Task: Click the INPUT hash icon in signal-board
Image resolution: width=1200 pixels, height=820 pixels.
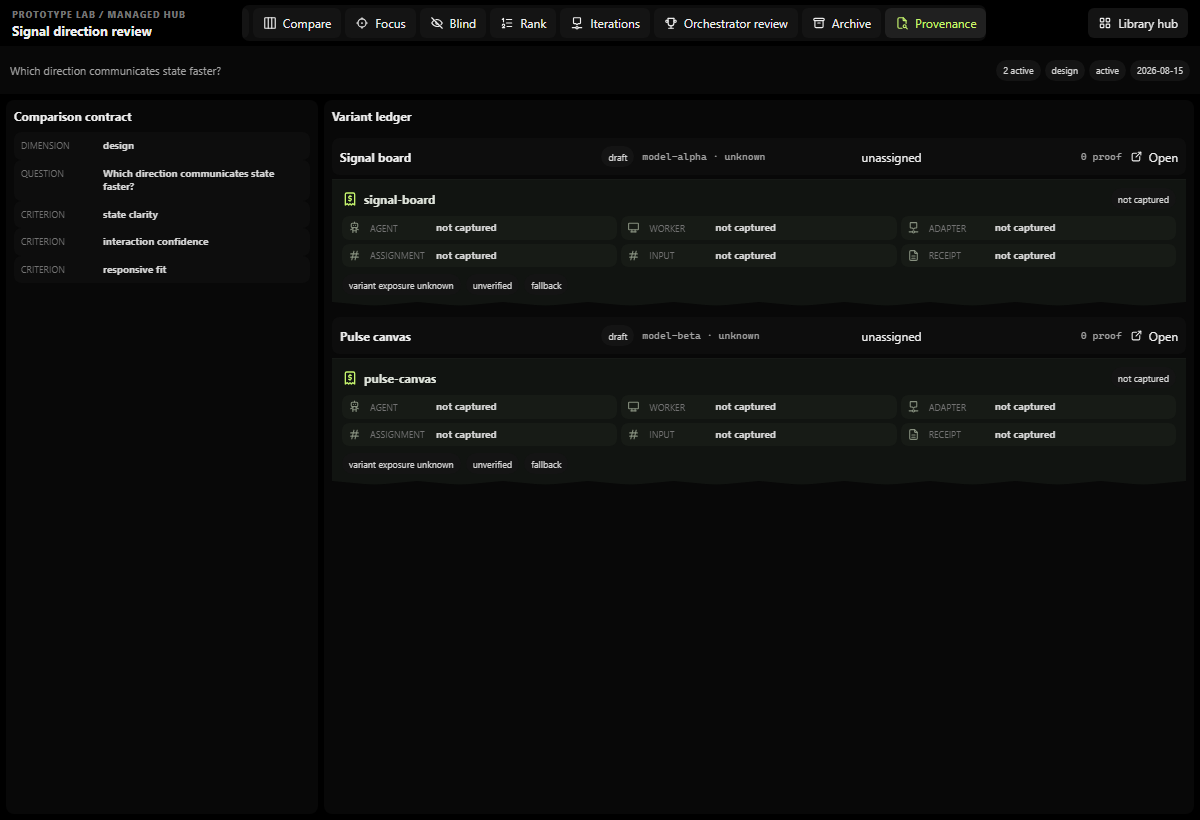Action: [633, 256]
